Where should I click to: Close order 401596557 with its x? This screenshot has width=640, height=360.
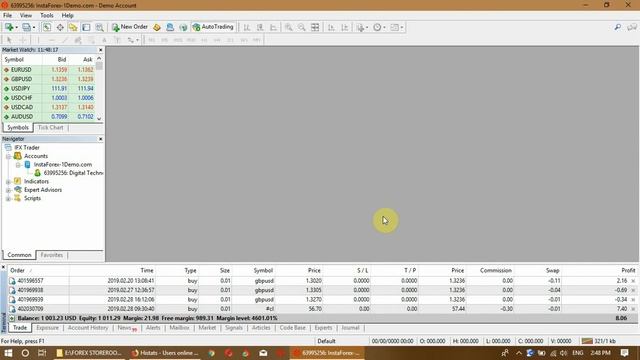633,281
